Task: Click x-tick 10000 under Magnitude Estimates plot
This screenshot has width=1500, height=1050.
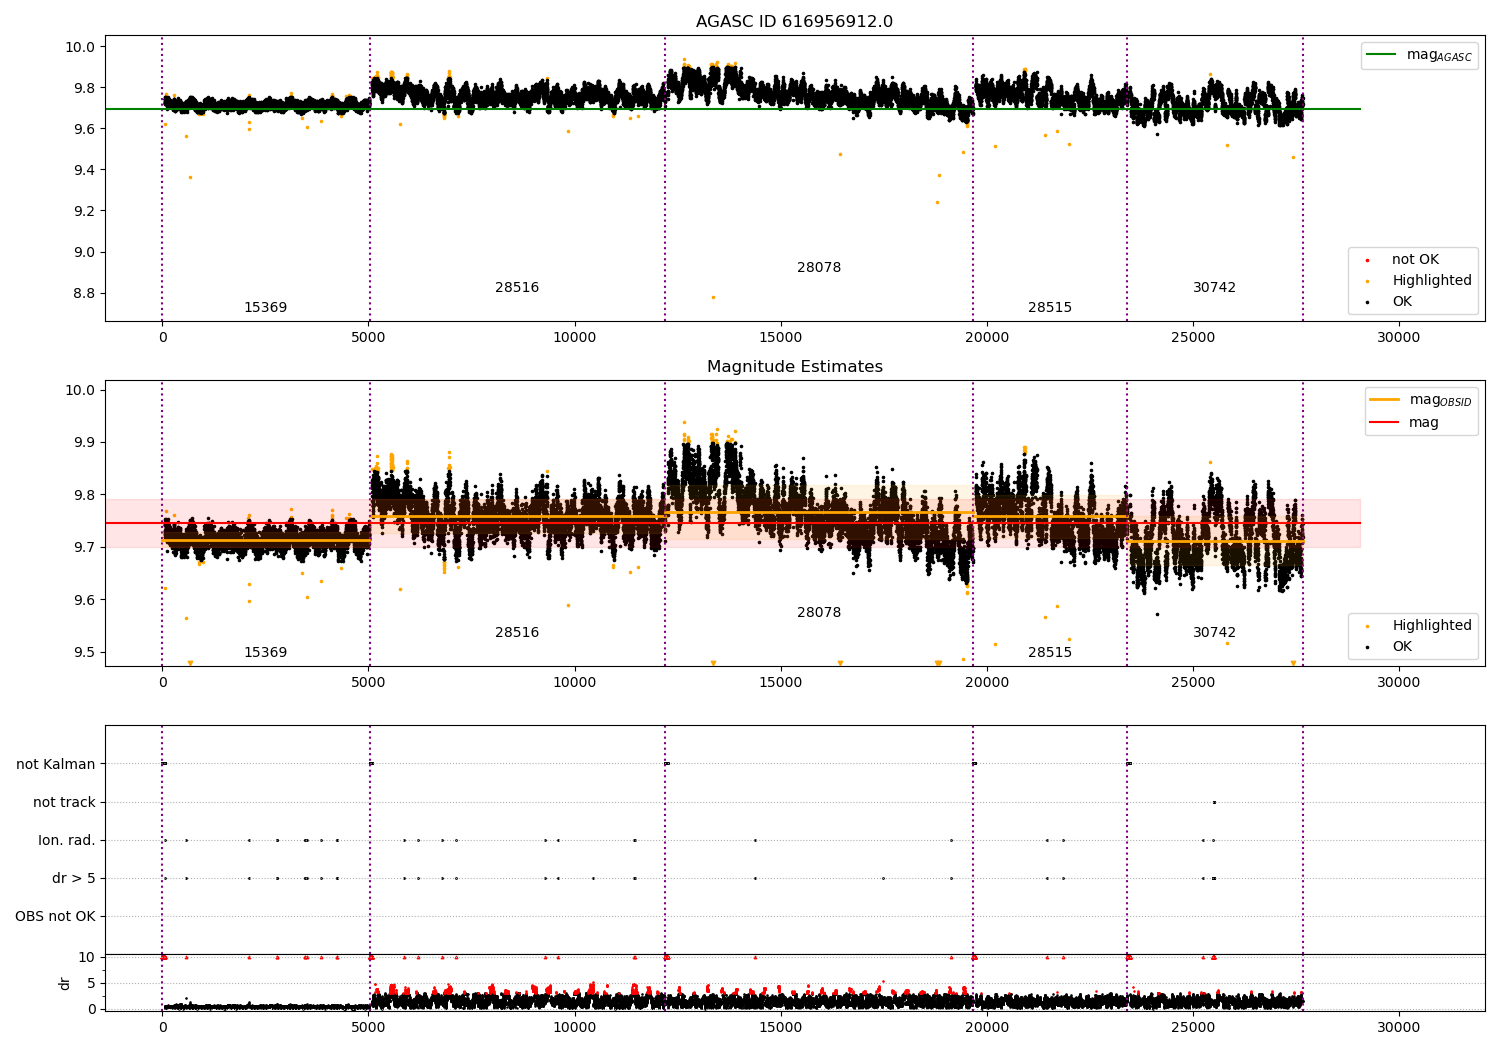Action: click(x=574, y=683)
